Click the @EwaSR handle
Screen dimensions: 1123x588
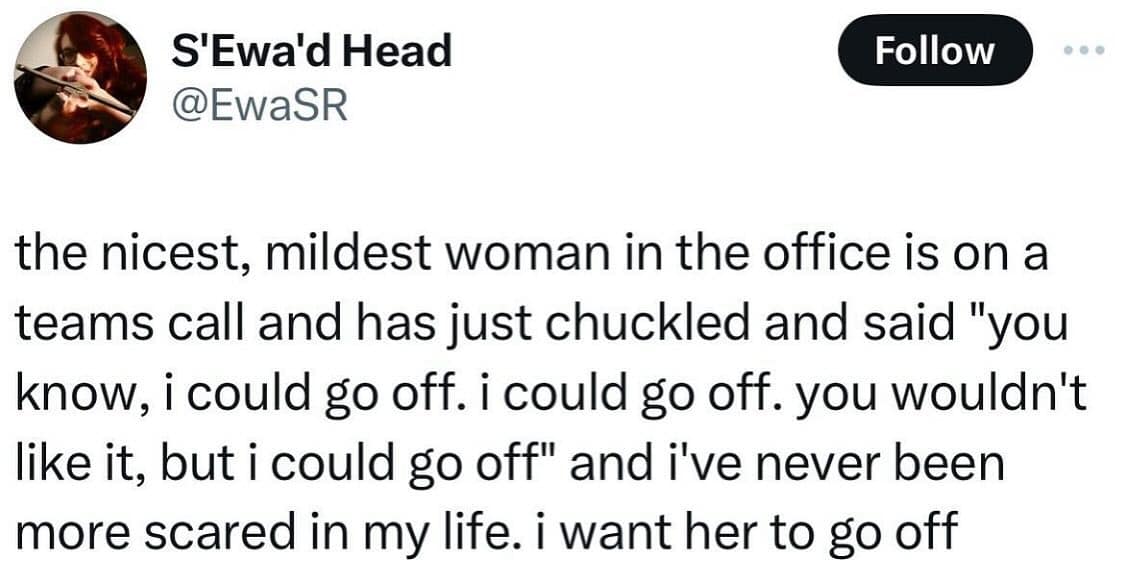point(259,104)
